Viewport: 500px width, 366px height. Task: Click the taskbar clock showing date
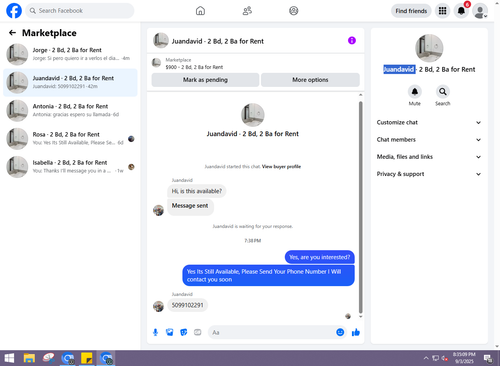[x=464, y=358]
